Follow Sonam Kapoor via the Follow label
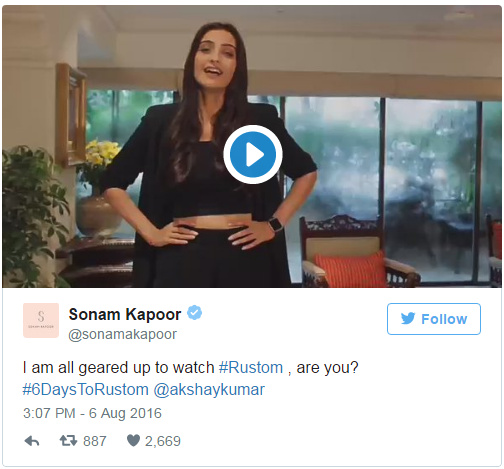This screenshot has width=504, height=469. pos(444,319)
